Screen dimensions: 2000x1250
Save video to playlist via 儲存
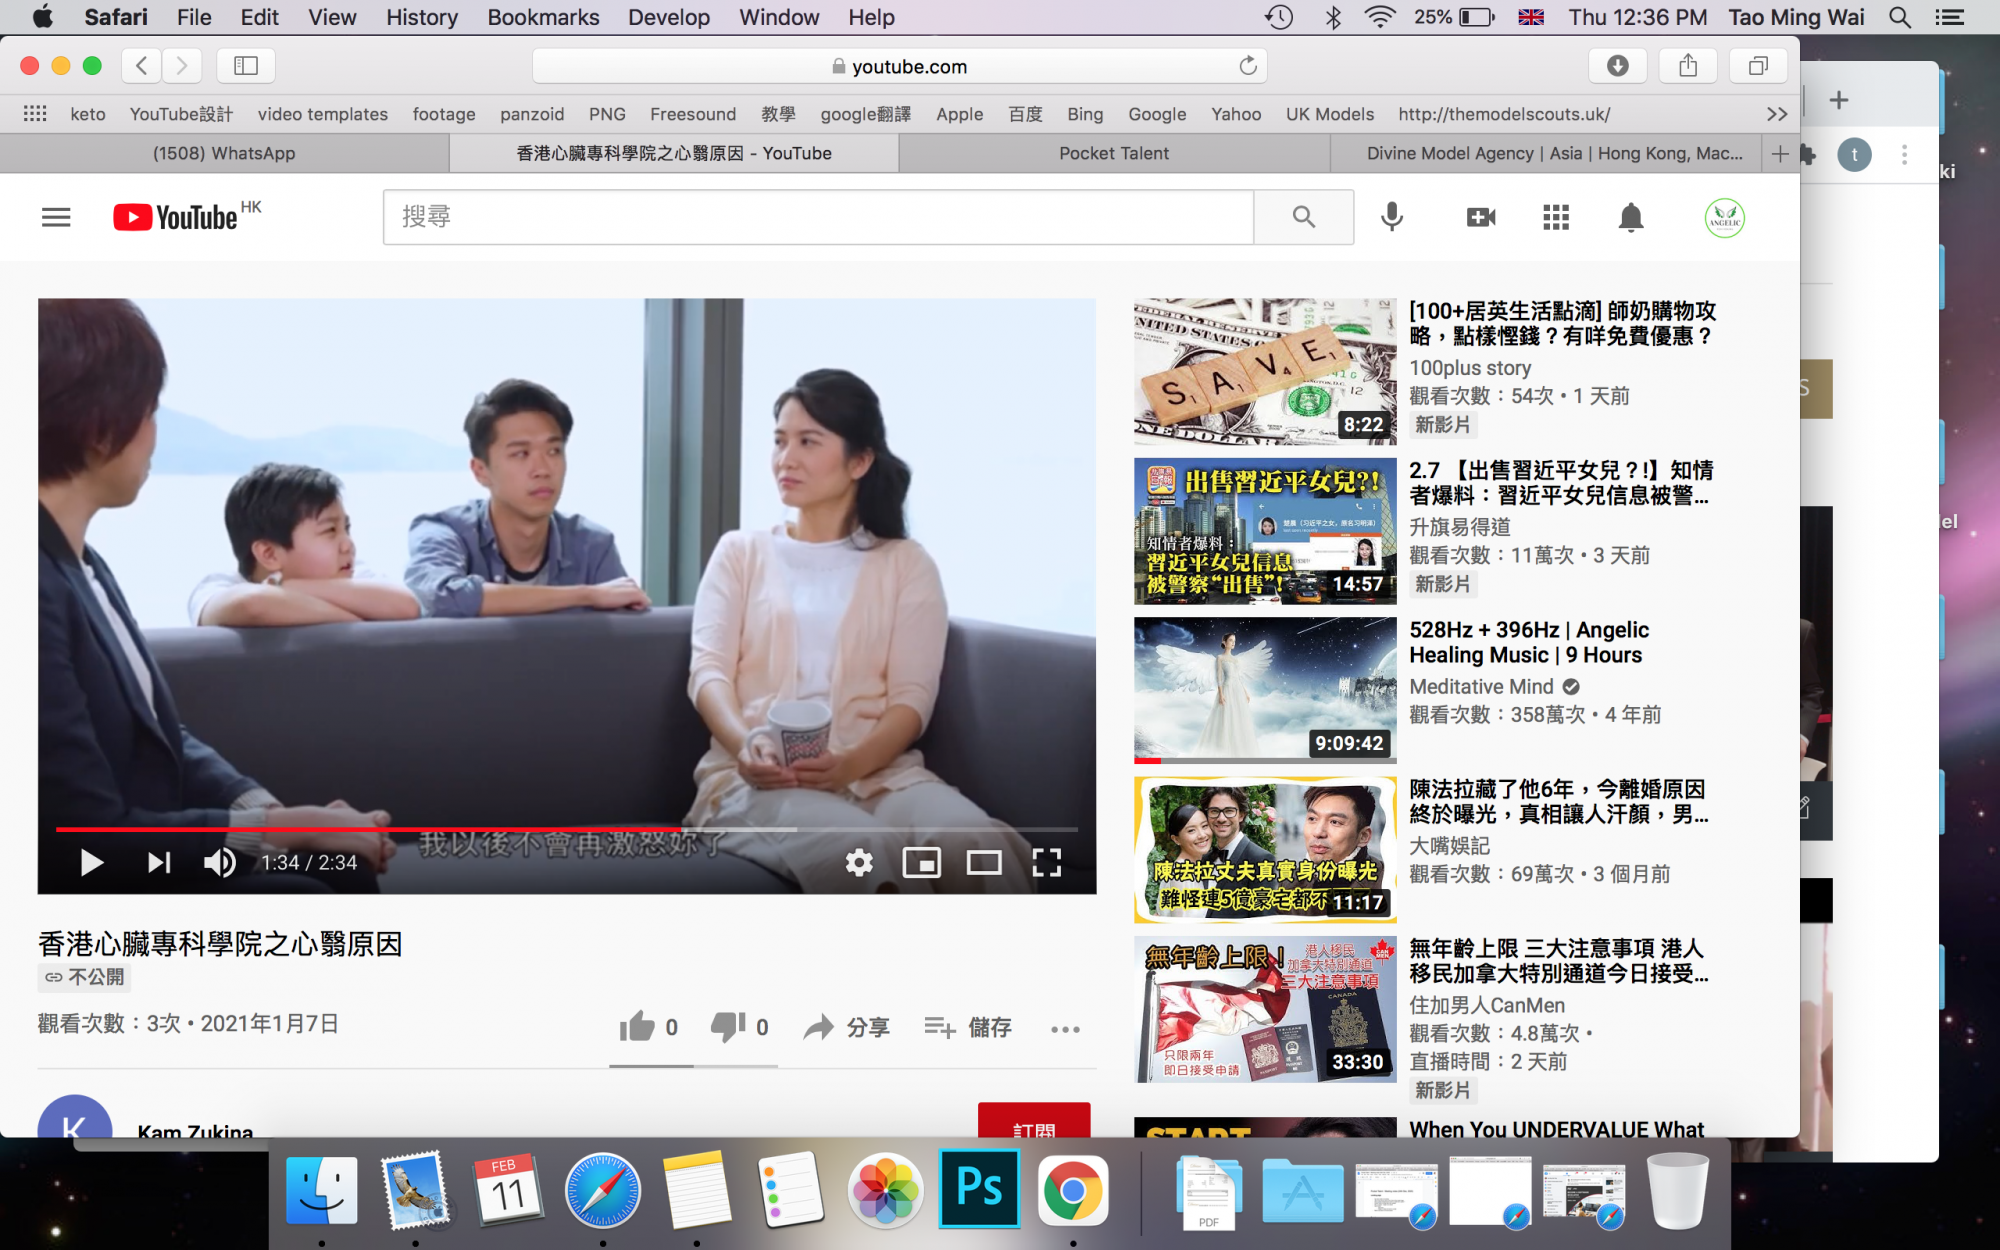pyautogui.click(x=968, y=1027)
